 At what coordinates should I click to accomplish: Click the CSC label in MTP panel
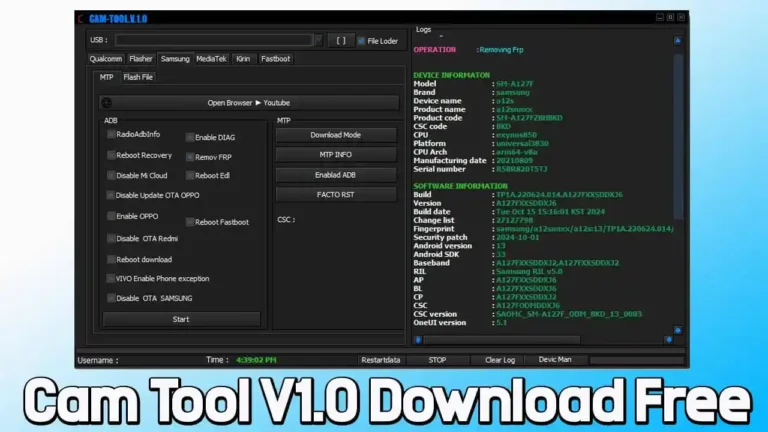pyautogui.click(x=286, y=219)
